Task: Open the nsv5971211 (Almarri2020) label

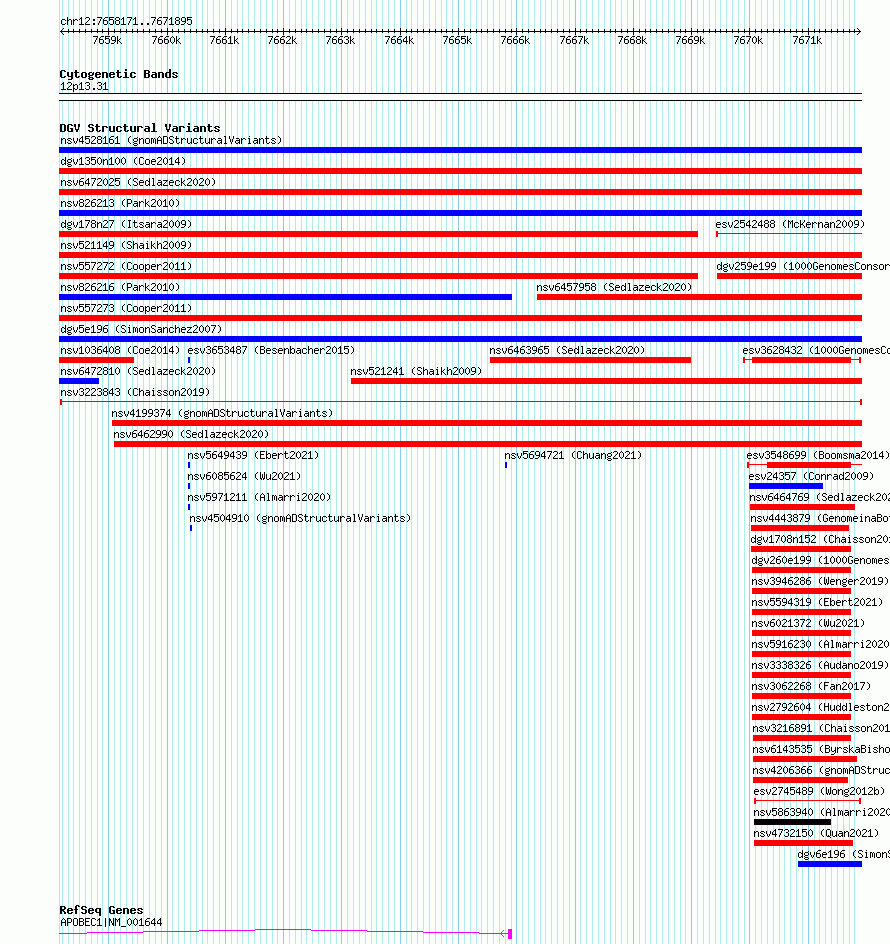Action: [x=260, y=498]
